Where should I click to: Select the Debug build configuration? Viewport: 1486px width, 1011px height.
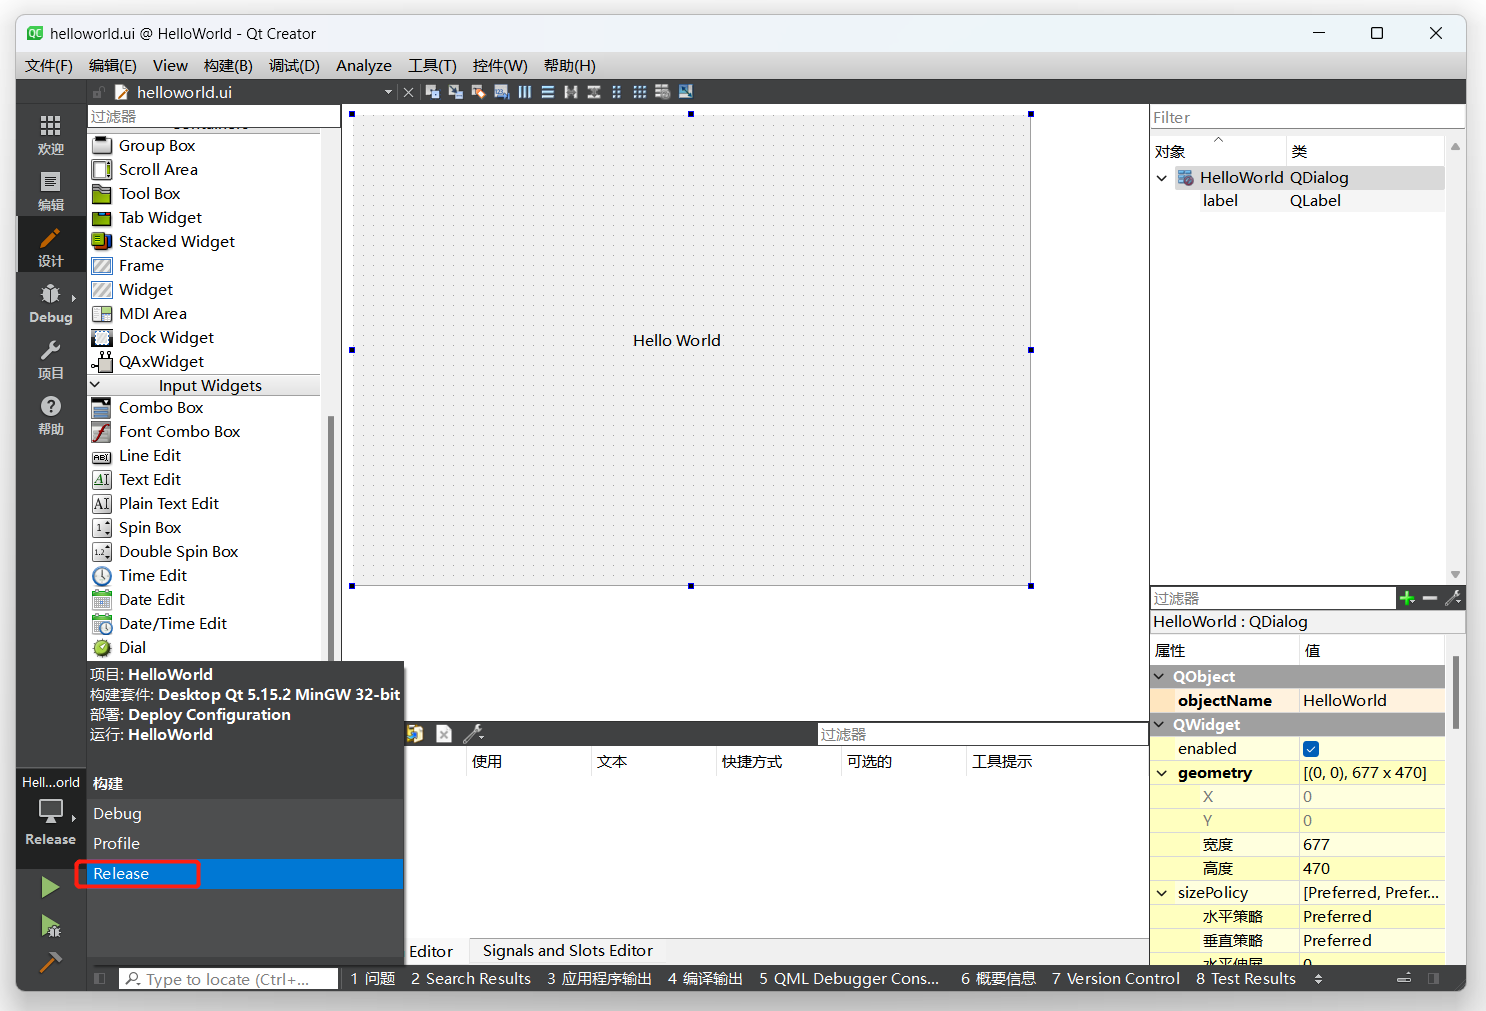246,814
